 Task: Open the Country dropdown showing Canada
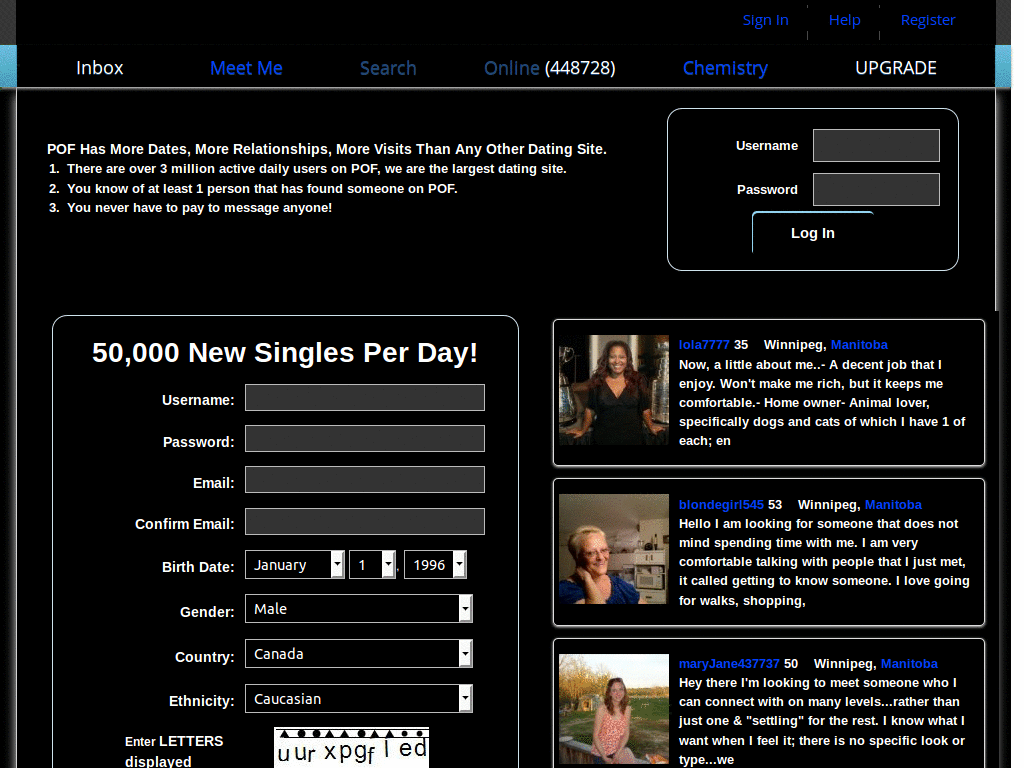(358, 653)
